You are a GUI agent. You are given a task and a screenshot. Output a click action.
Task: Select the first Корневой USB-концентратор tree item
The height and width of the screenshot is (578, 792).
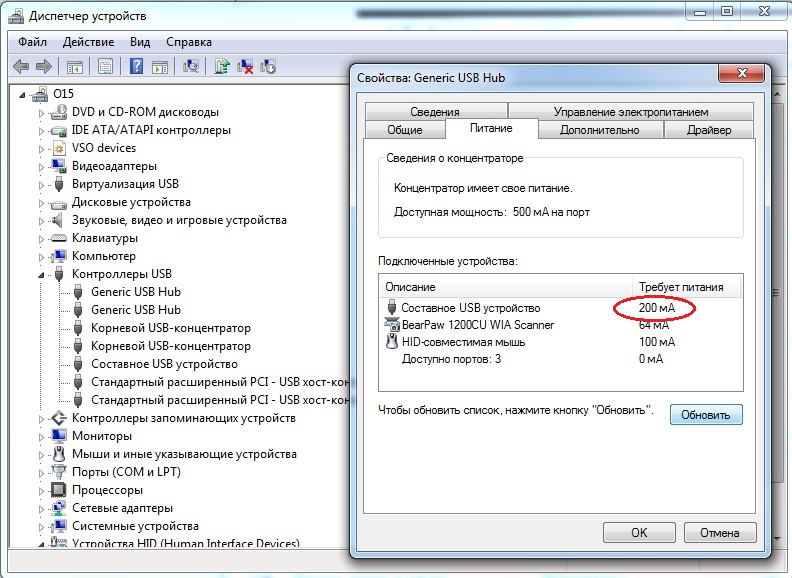click(171, 328)
